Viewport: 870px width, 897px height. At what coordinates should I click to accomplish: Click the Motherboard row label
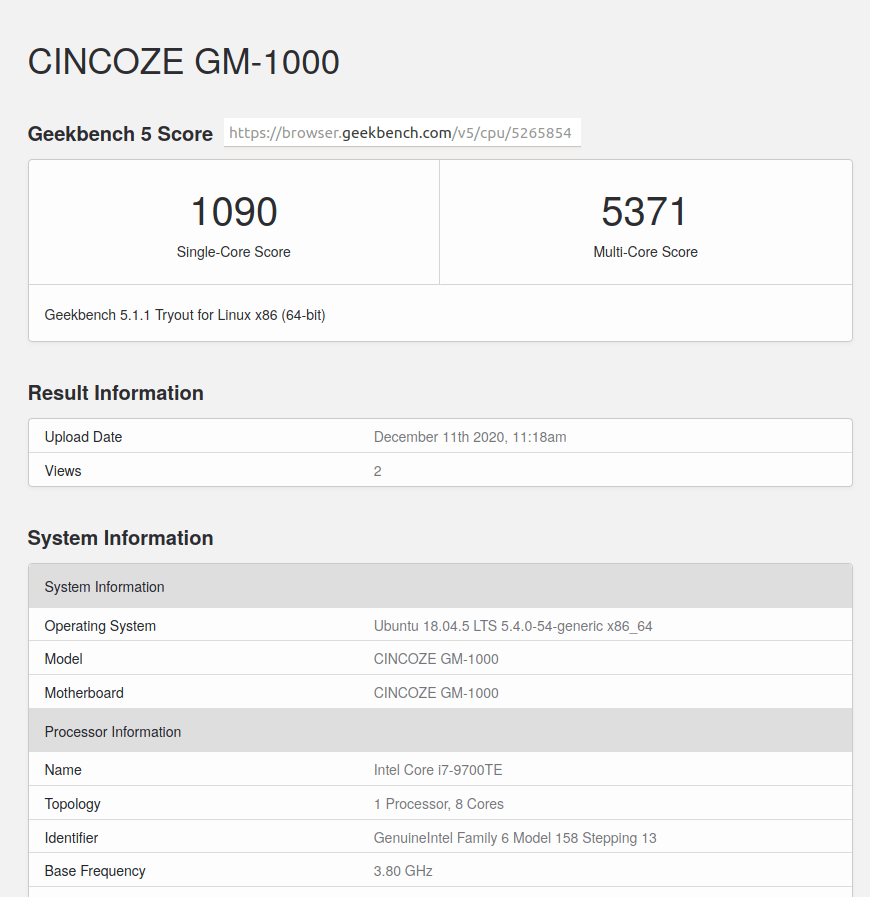tap(84, 693)
